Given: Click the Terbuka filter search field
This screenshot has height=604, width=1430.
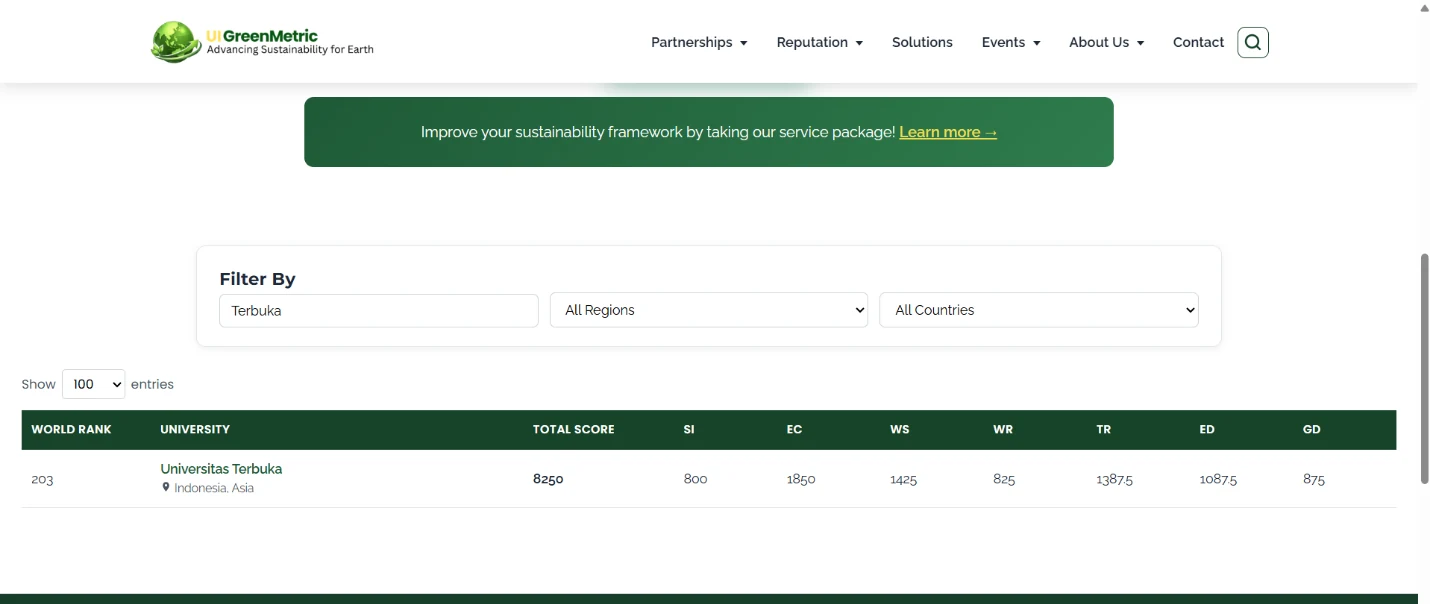Looking at the screenshot, I should [379, 310].
